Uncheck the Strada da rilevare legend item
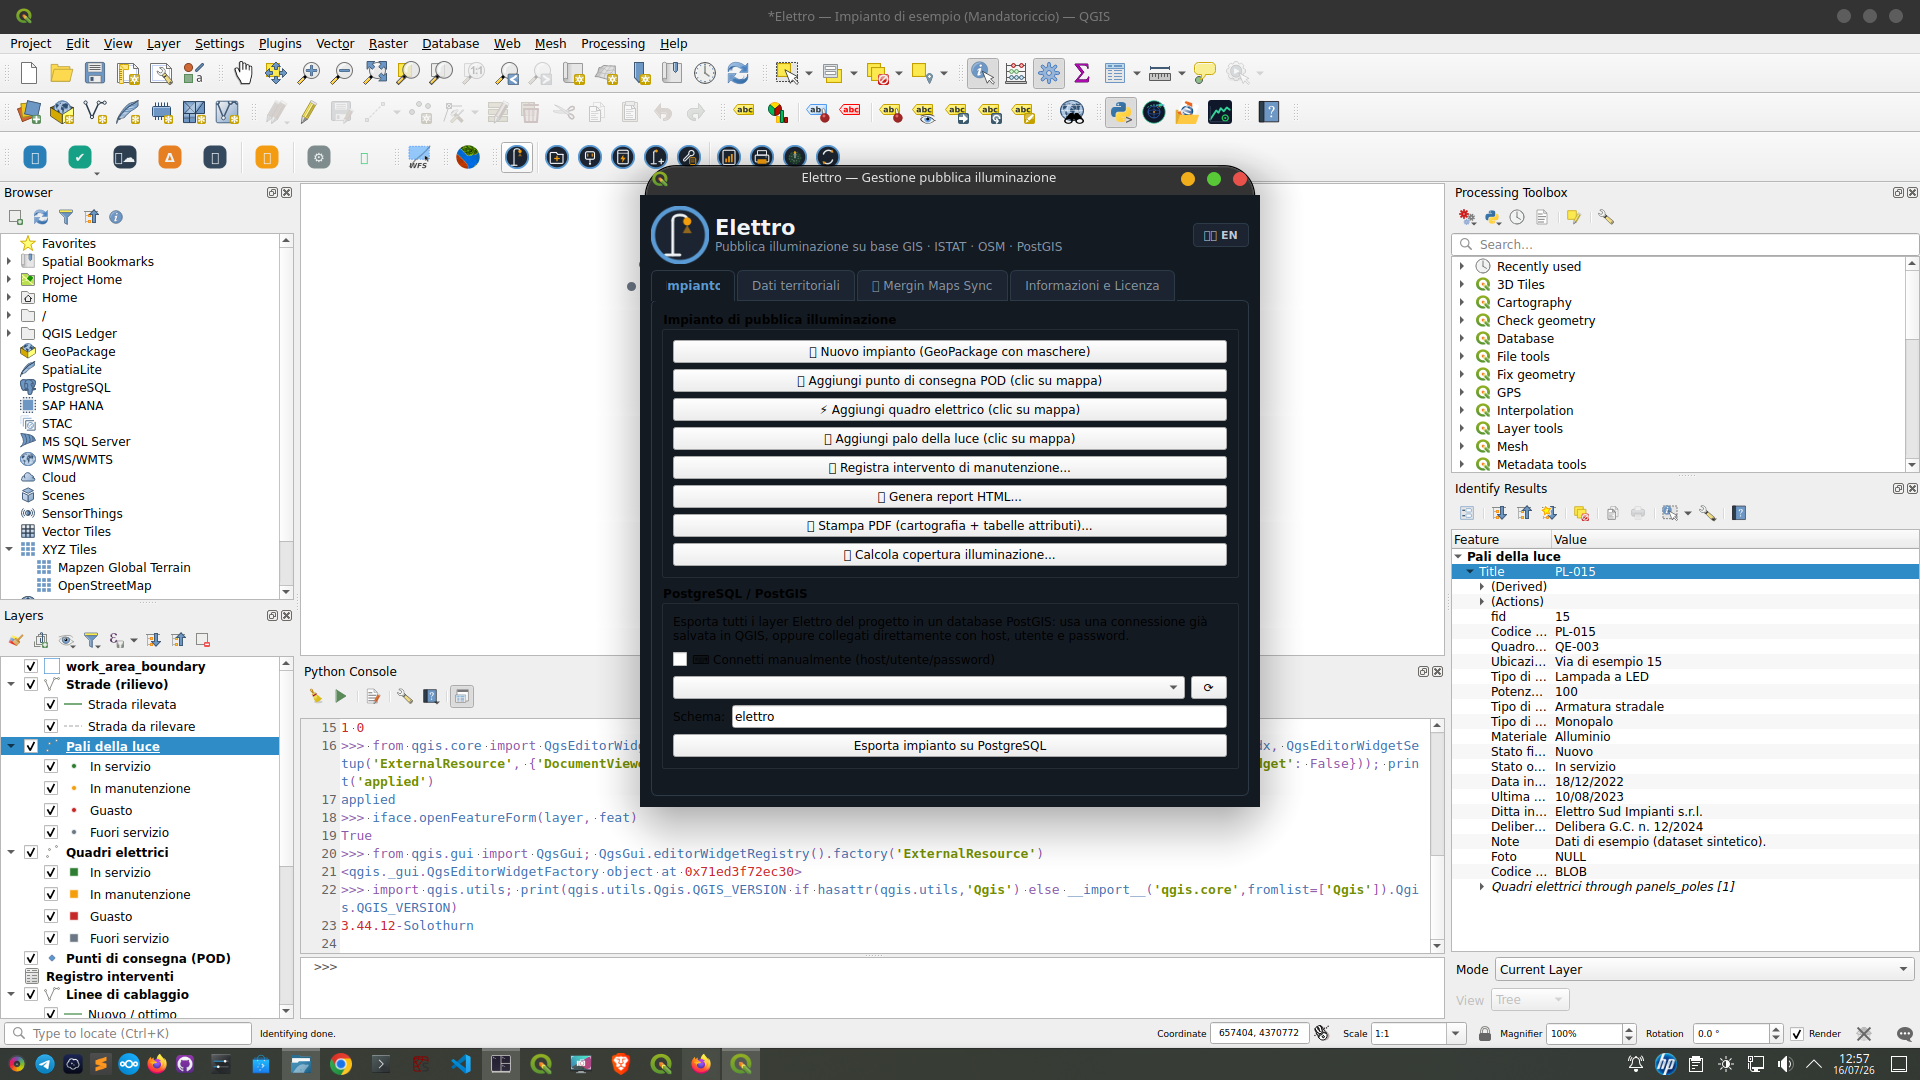 [51, 726]
